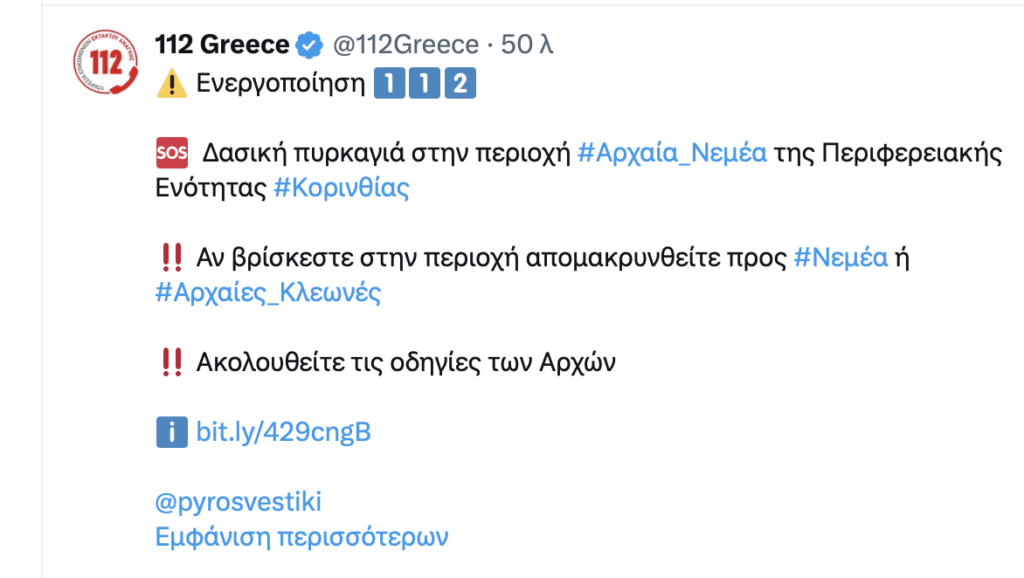Click the red SOS emoji

(x=172, y=155)
